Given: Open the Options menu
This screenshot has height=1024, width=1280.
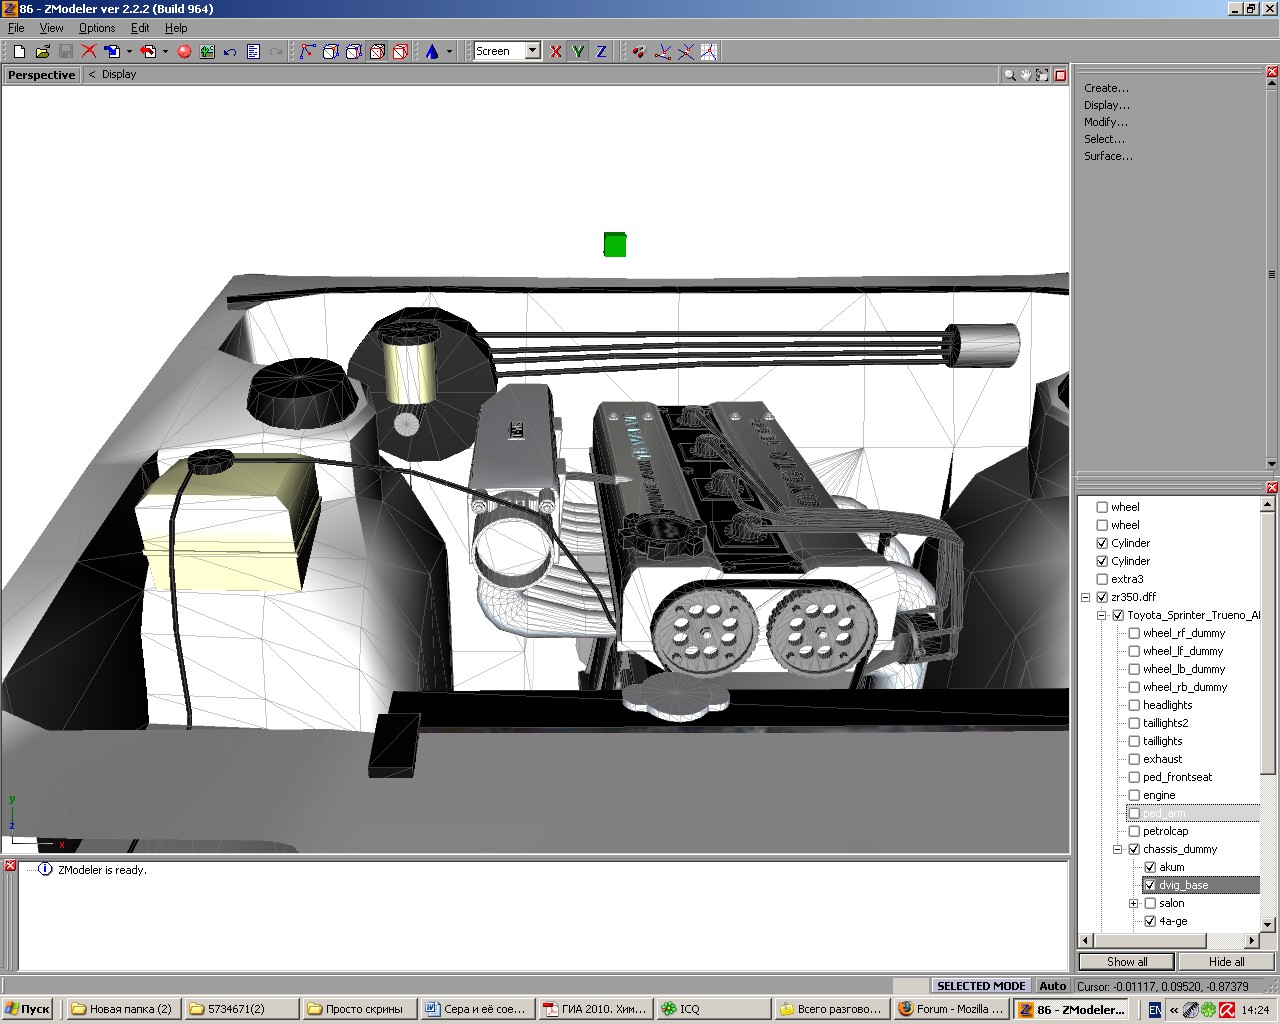Looking at the screenshot, I should (x=97, y=28).
